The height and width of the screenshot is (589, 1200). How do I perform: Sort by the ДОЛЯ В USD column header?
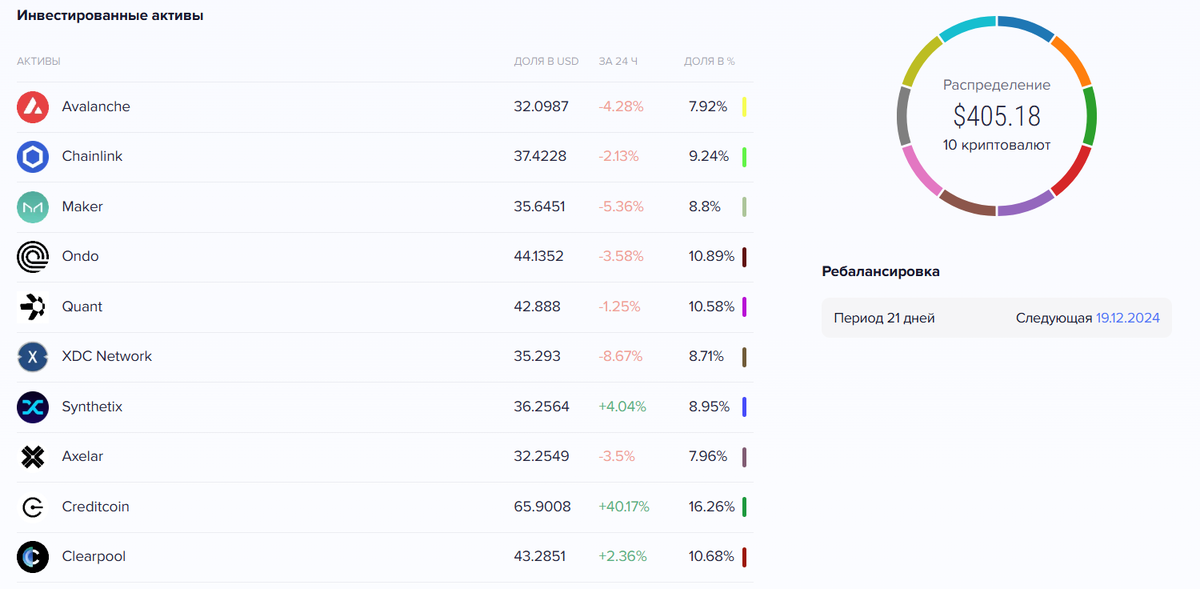(546, 62)
